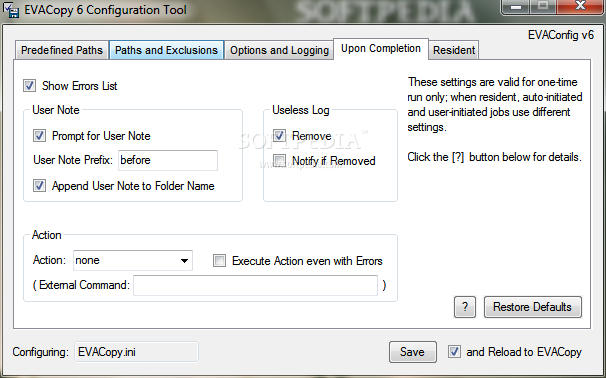Viewport: 606px width, 378px height.
Task: Close the EVACopy Configuration Tool window
Action: coord(580,7)
